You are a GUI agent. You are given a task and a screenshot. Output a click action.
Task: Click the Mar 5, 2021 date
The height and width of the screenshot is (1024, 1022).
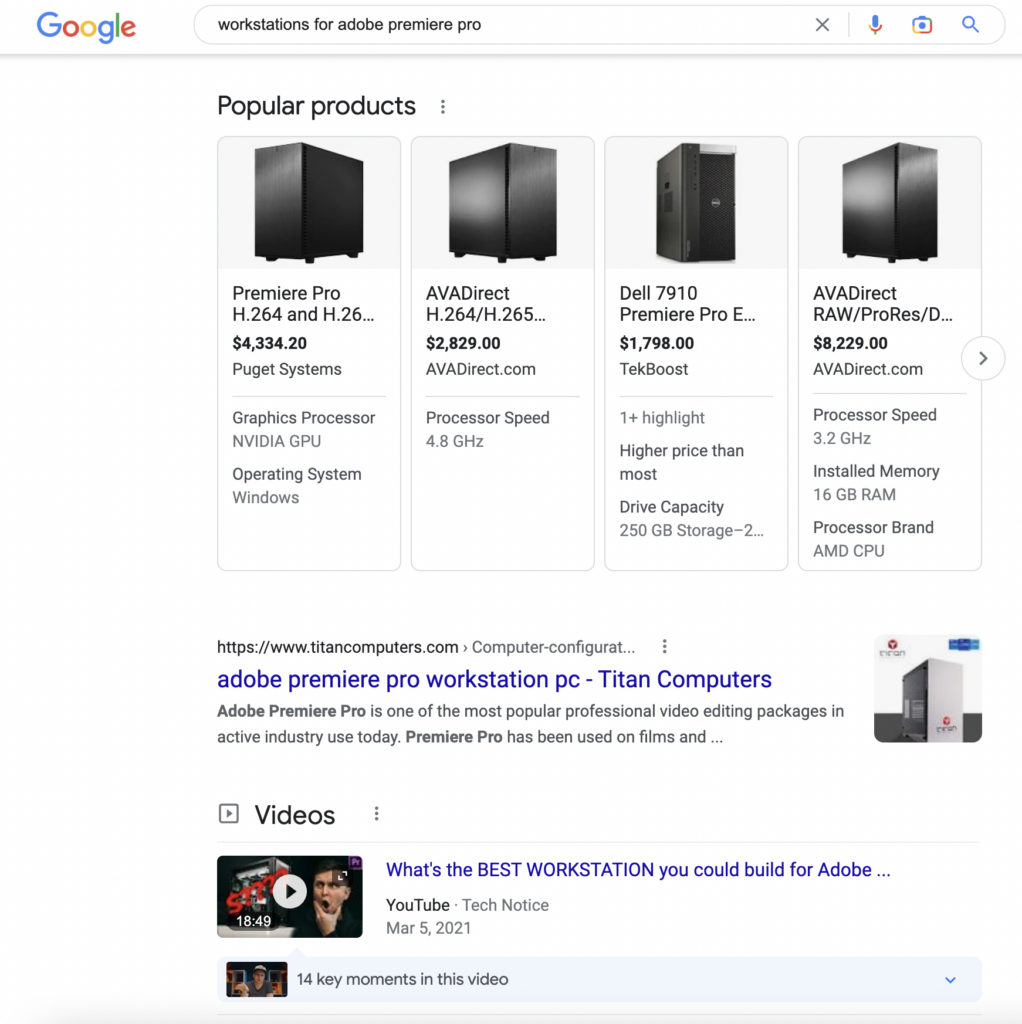[x=428, y=928]
